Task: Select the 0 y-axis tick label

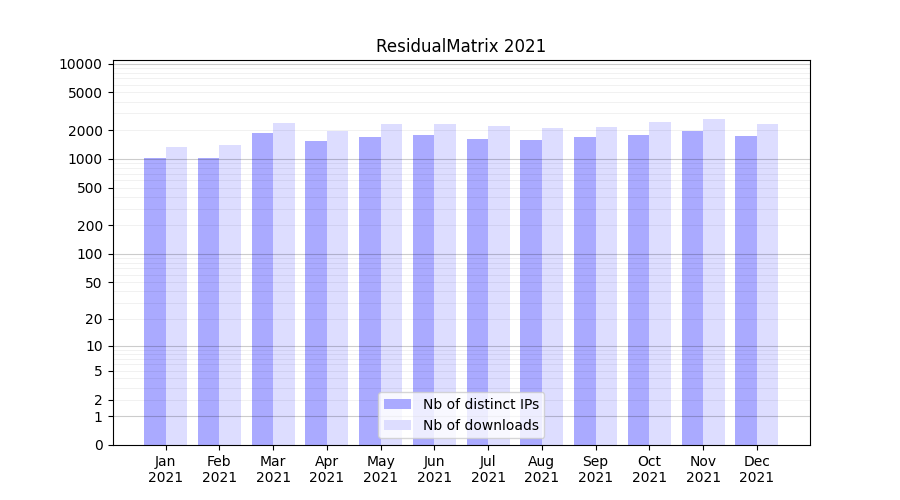Action: click(98, 445)
